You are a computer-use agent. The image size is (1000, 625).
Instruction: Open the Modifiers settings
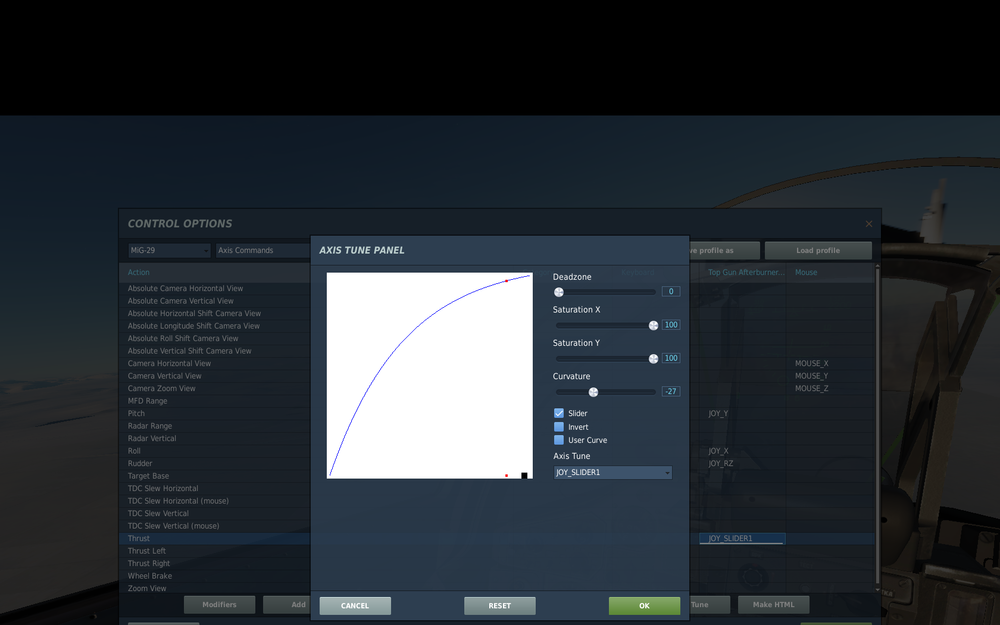(x=219, y=604)
